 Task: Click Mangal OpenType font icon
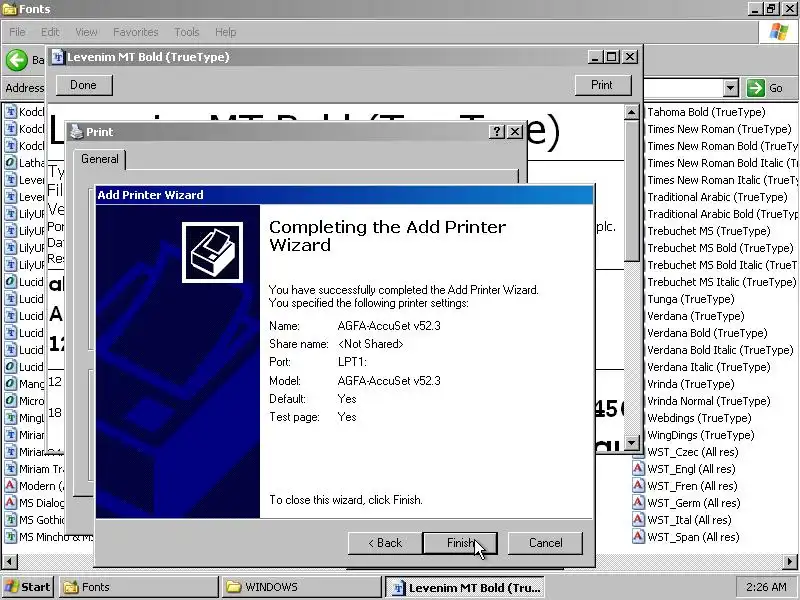pyautogui.click(x=10, y=384)
